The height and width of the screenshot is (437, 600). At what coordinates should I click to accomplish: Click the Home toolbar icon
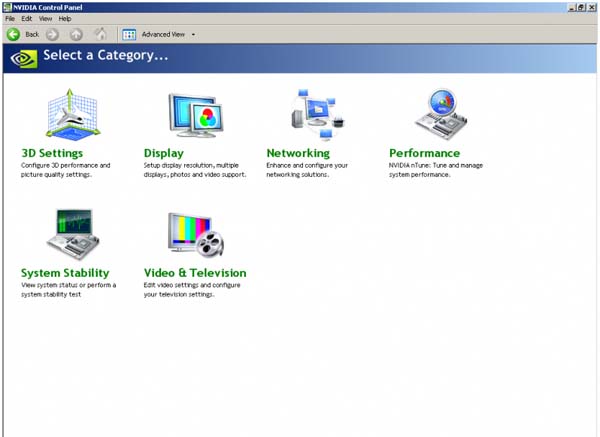[x=101, y=34]
